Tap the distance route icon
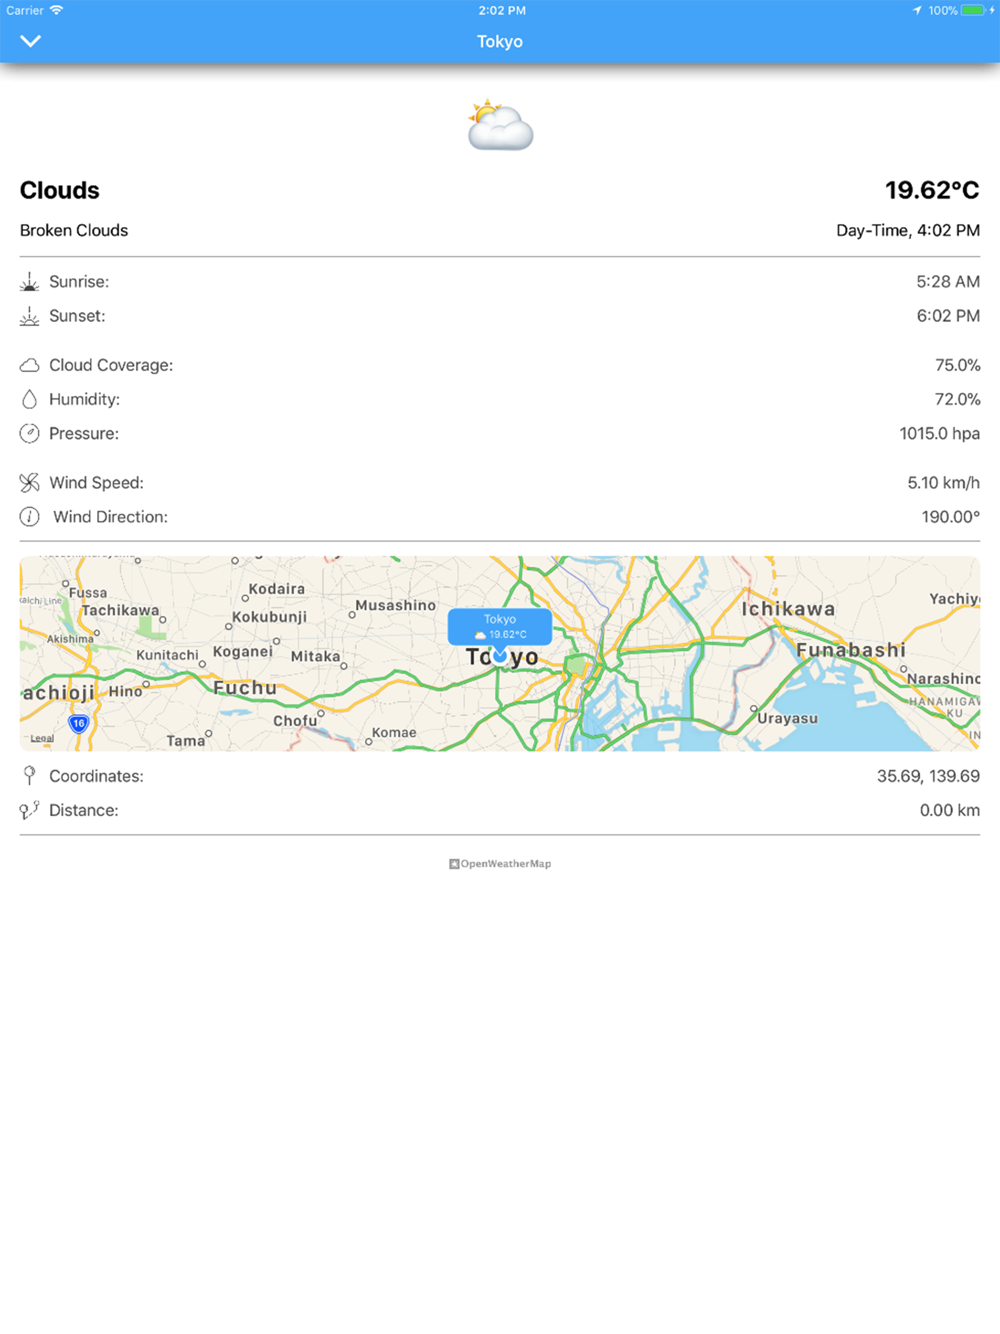 coord(29,810)
